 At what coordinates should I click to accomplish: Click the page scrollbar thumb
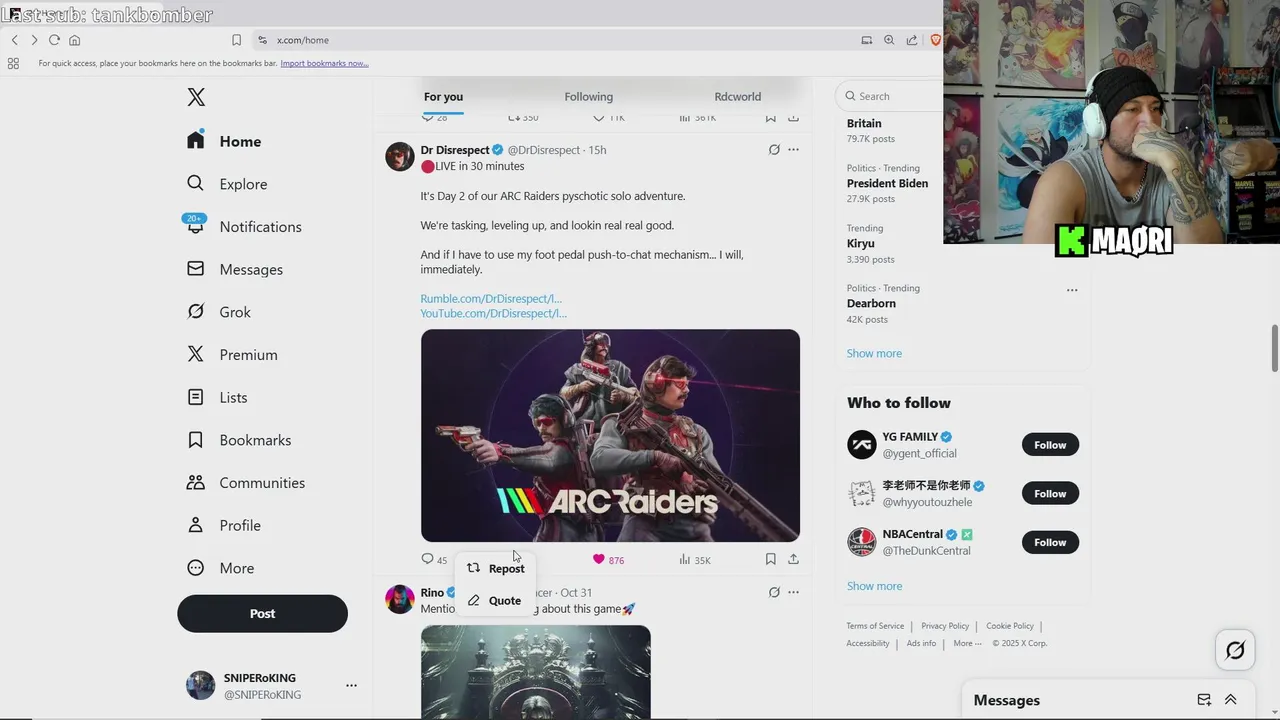[1274, 348]
